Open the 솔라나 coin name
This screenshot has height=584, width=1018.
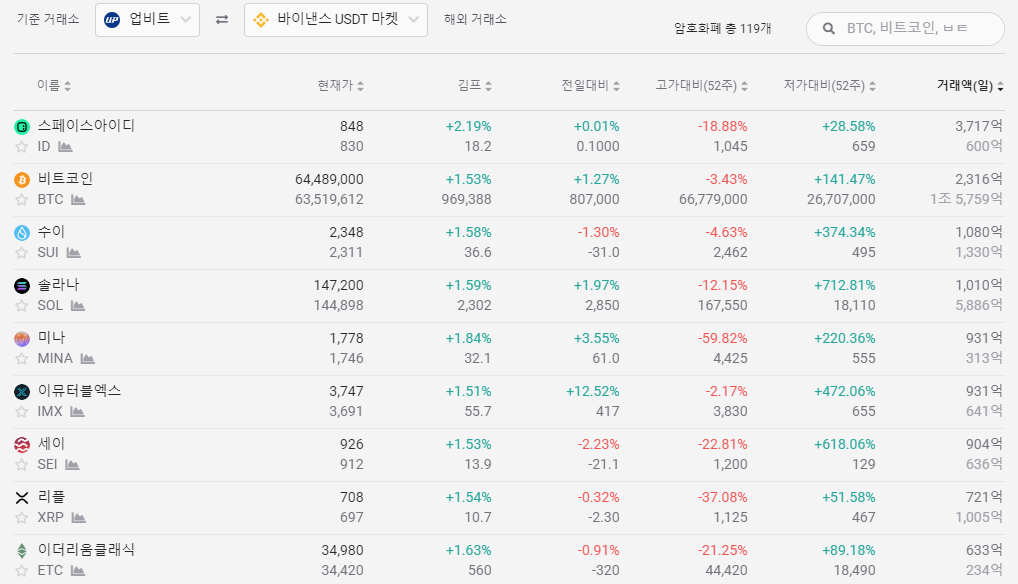click(x=58, y=285)
